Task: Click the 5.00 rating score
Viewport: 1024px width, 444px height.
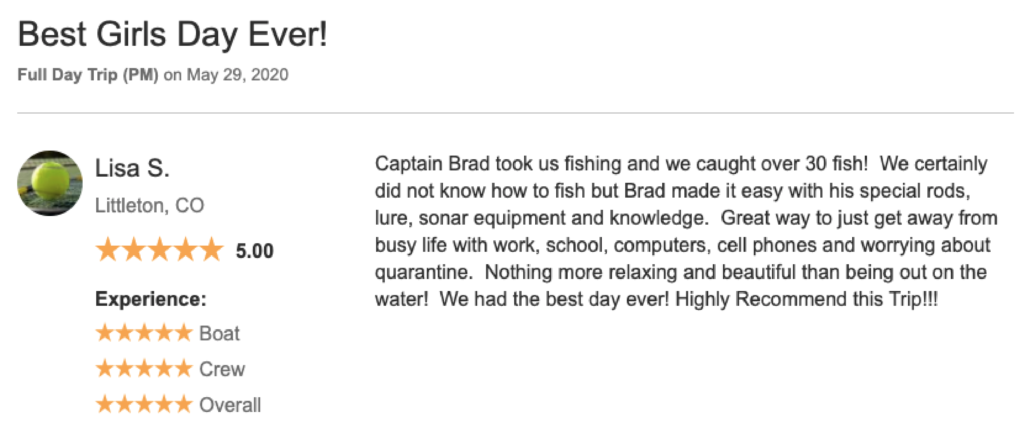Action: pyautogui.click(x=255, y=251)
